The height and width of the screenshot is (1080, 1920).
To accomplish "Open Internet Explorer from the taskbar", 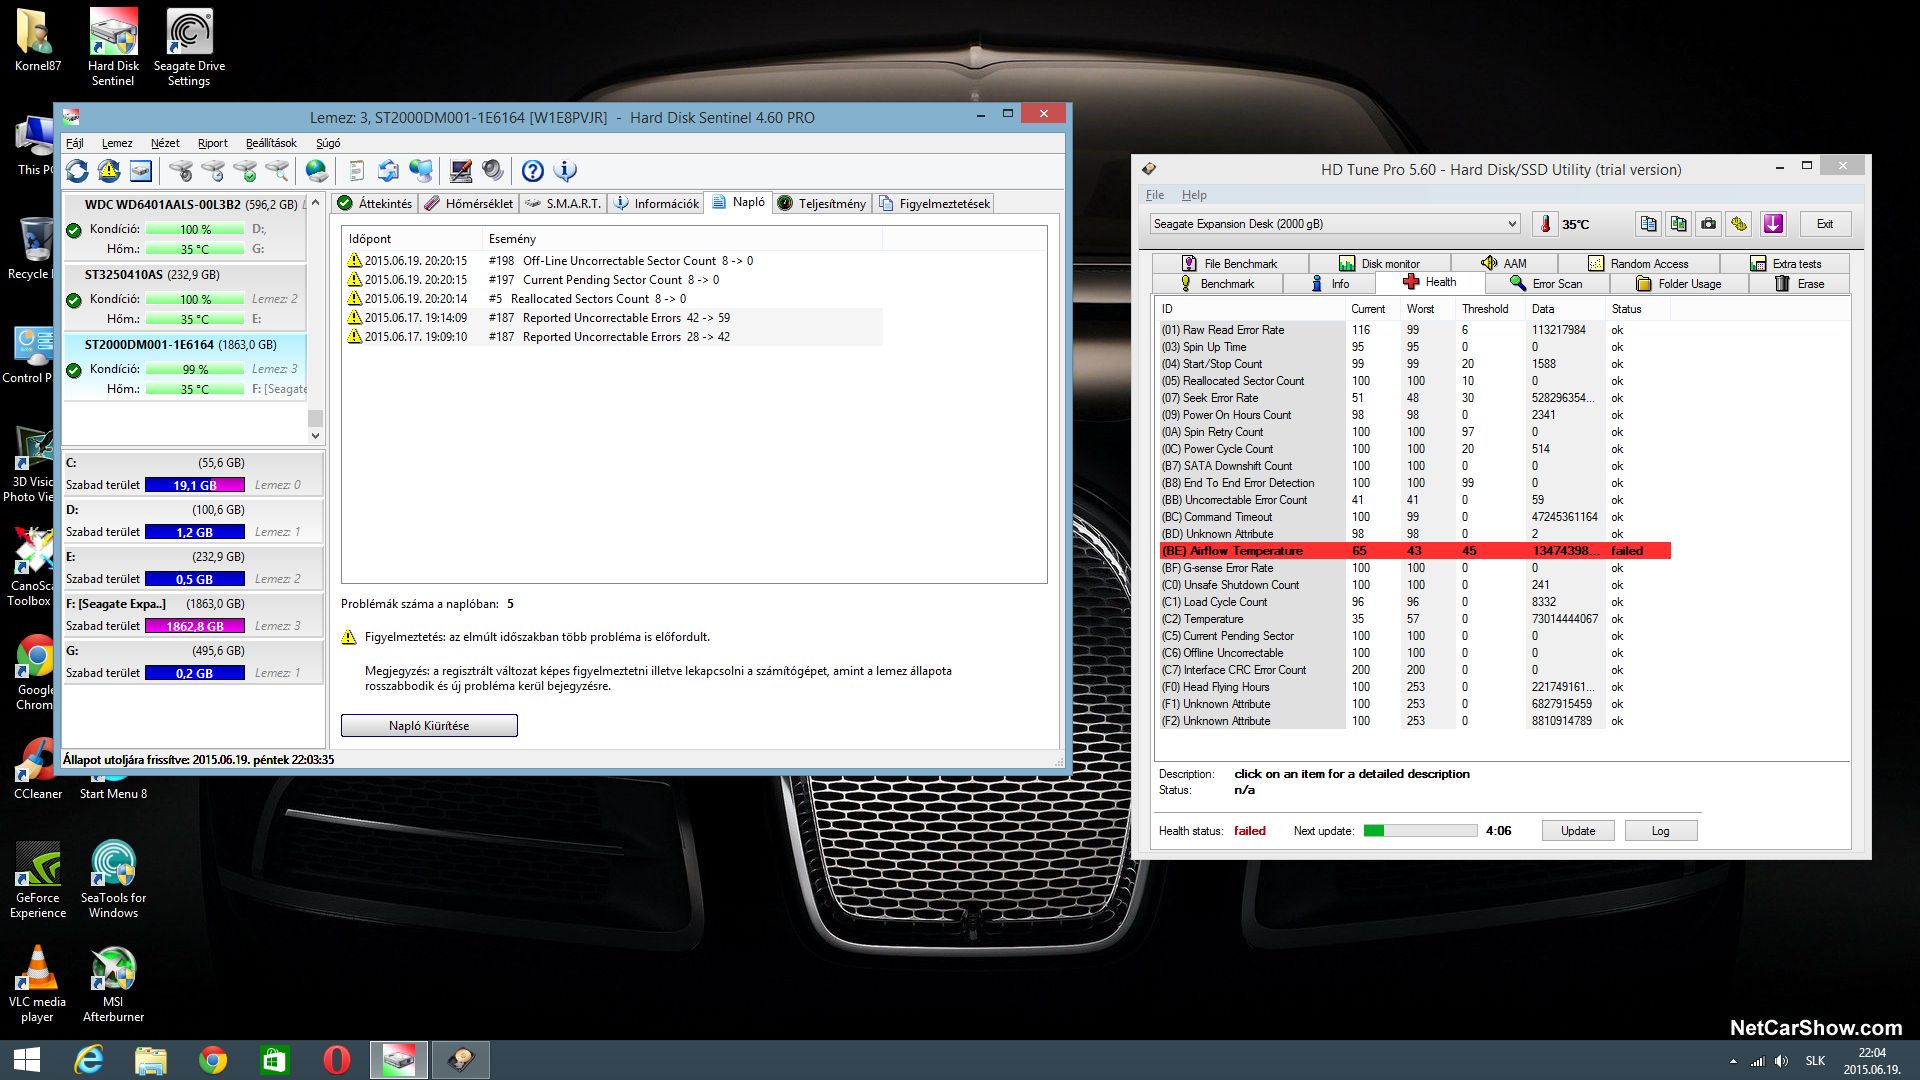I will (x=89, y=1060).
